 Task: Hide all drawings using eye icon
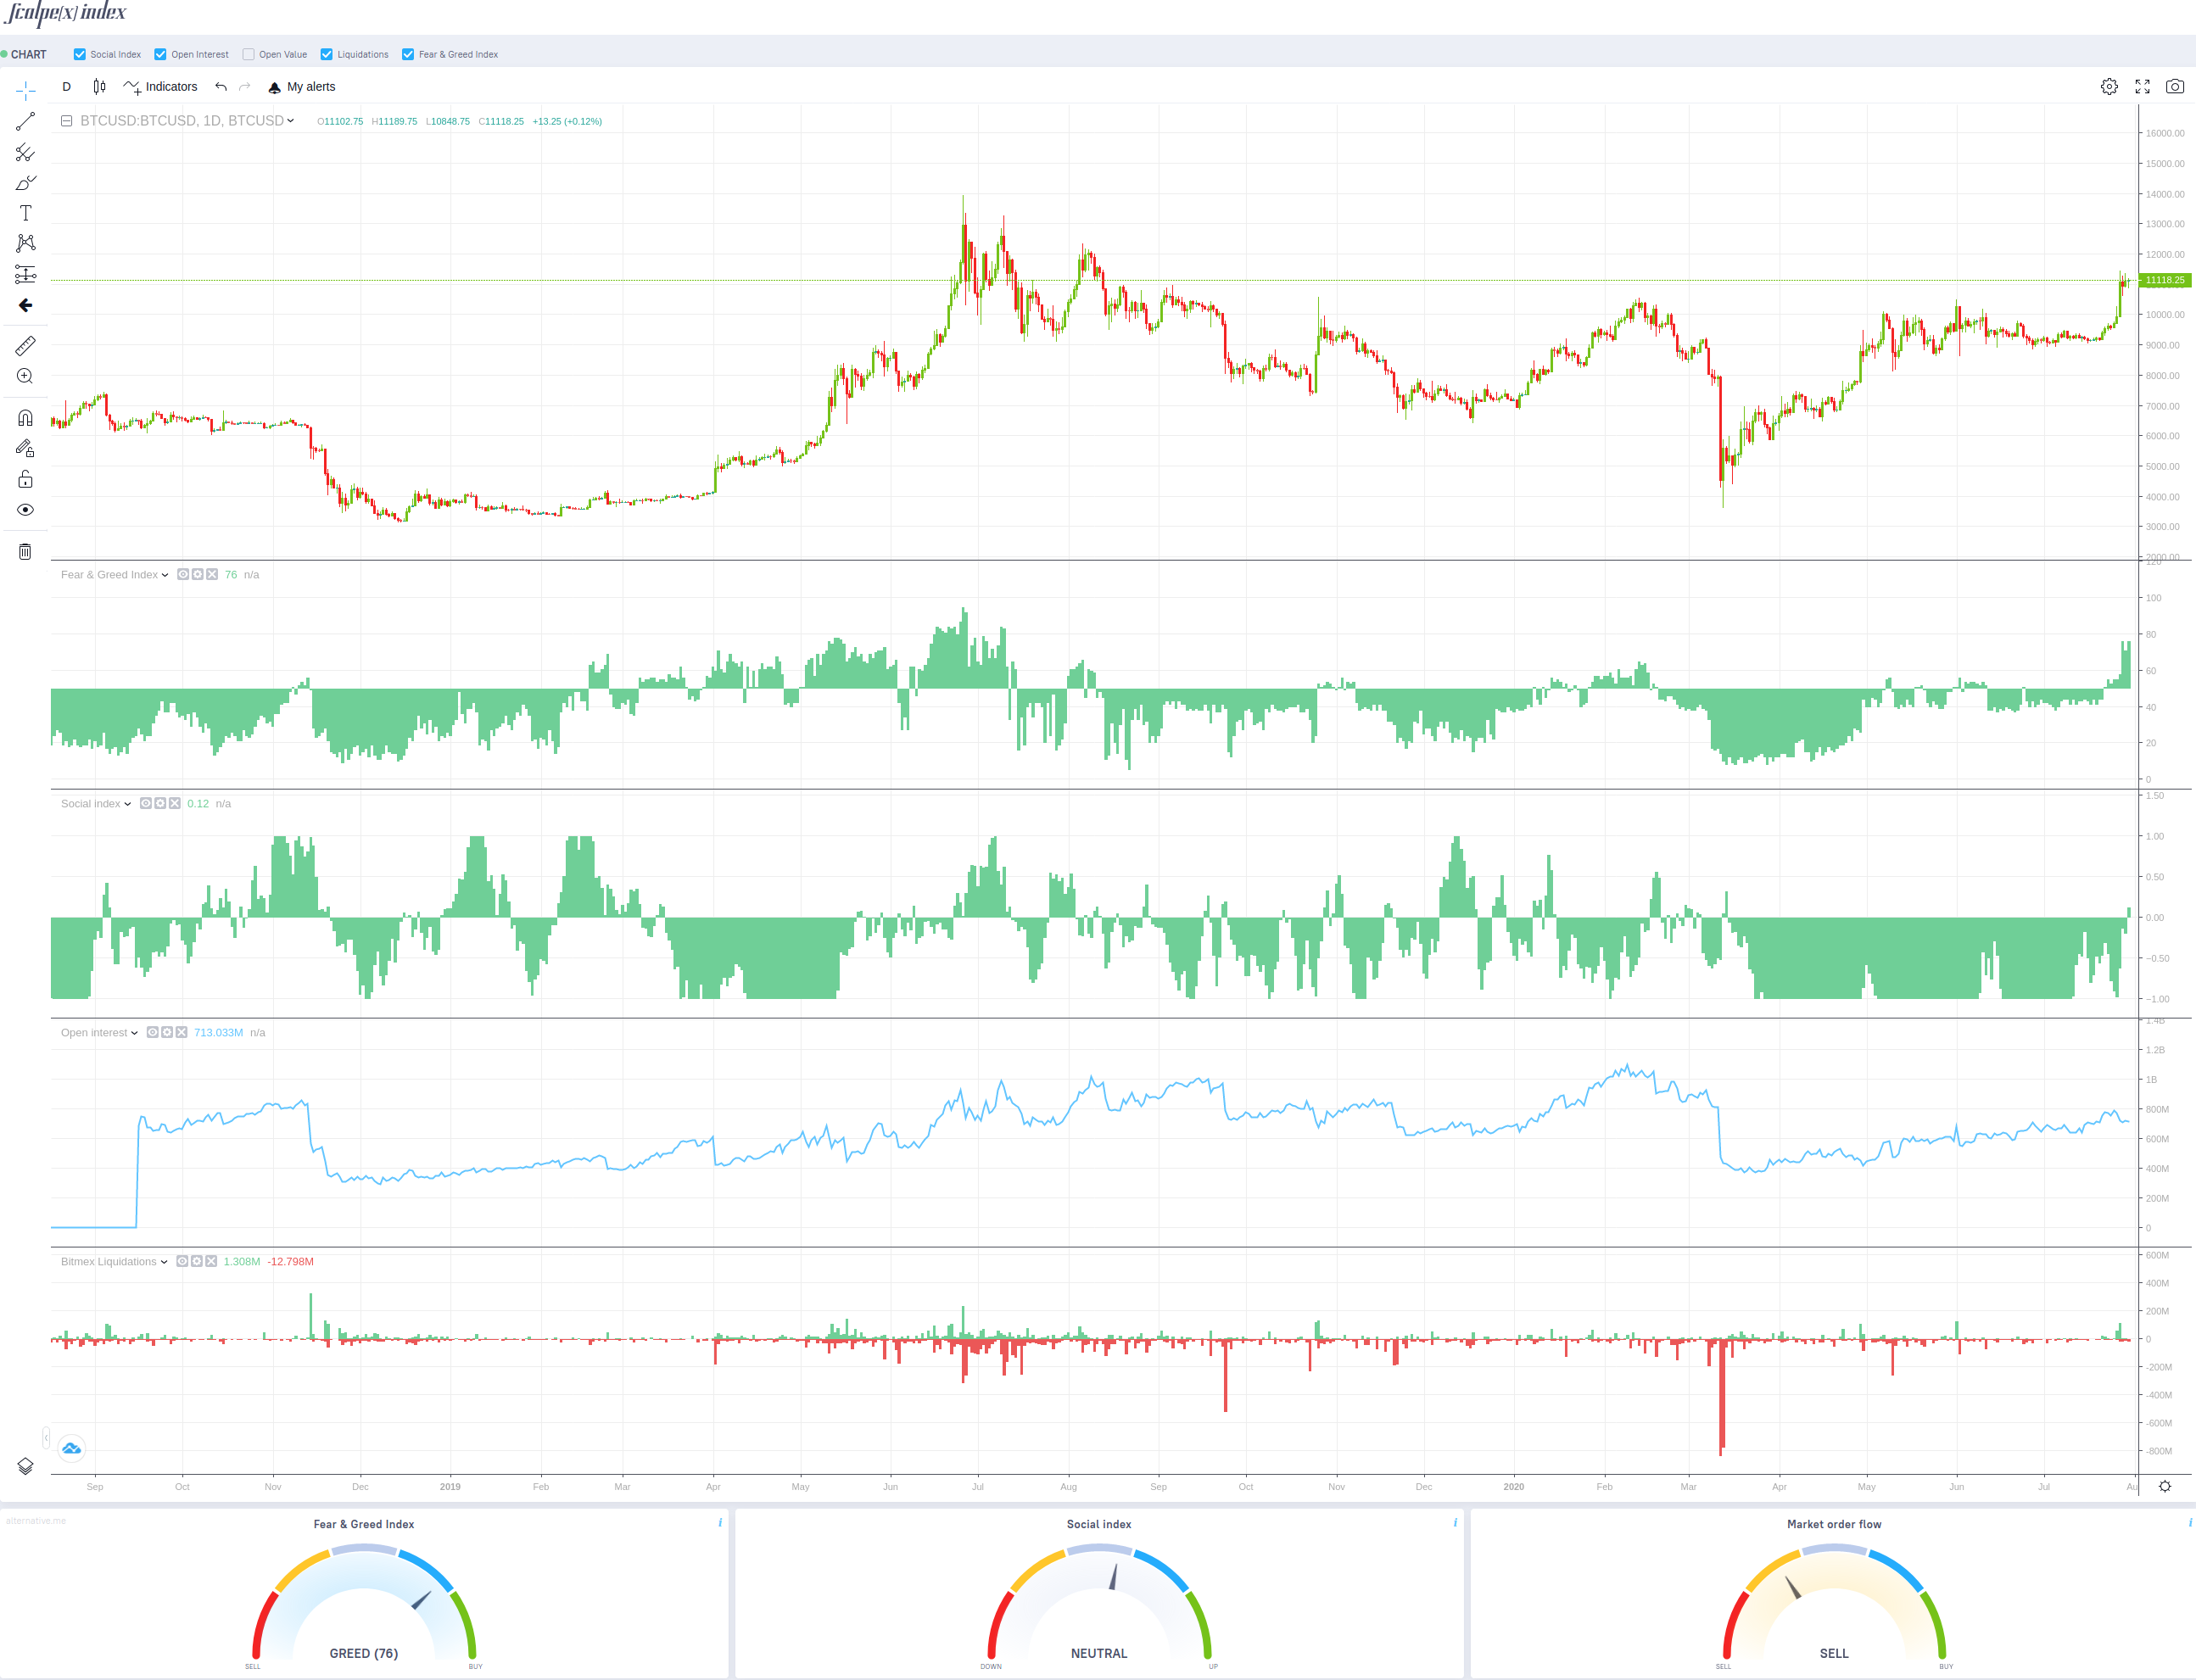pos(25,510)
